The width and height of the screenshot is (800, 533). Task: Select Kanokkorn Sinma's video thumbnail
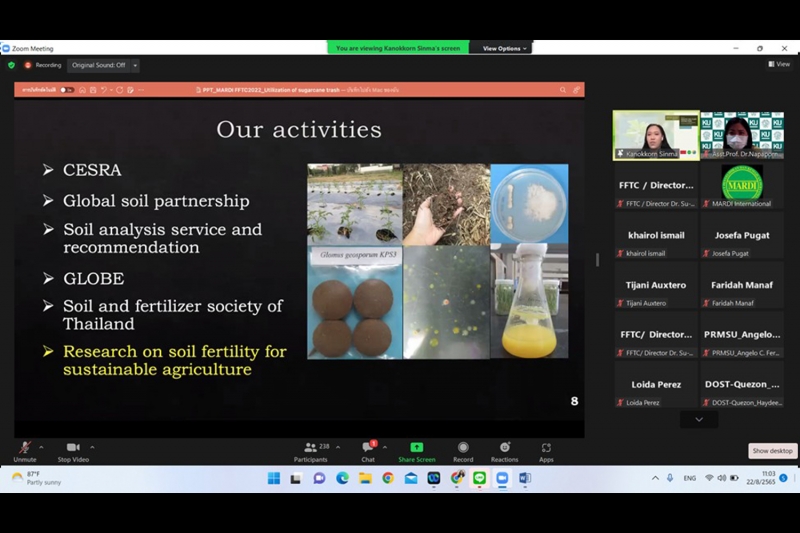[x=655, y=134]
